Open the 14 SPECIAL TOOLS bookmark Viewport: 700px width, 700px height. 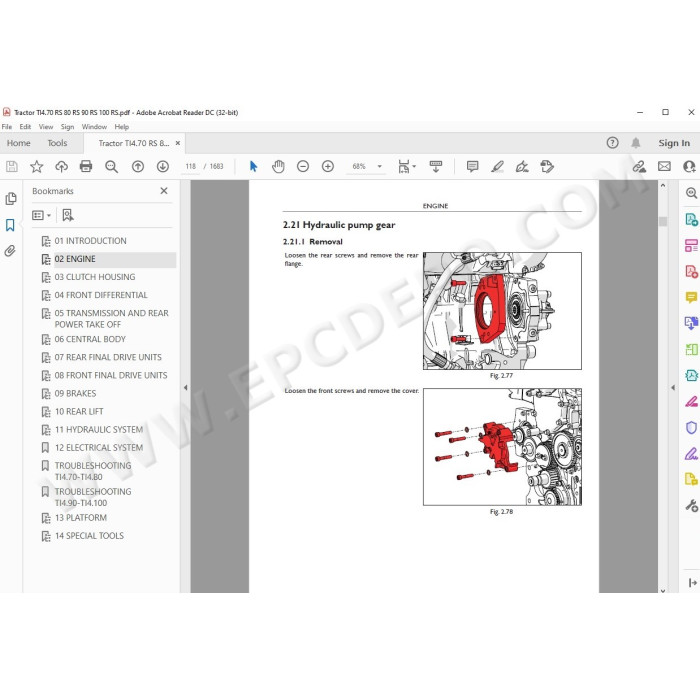point(89,536)
